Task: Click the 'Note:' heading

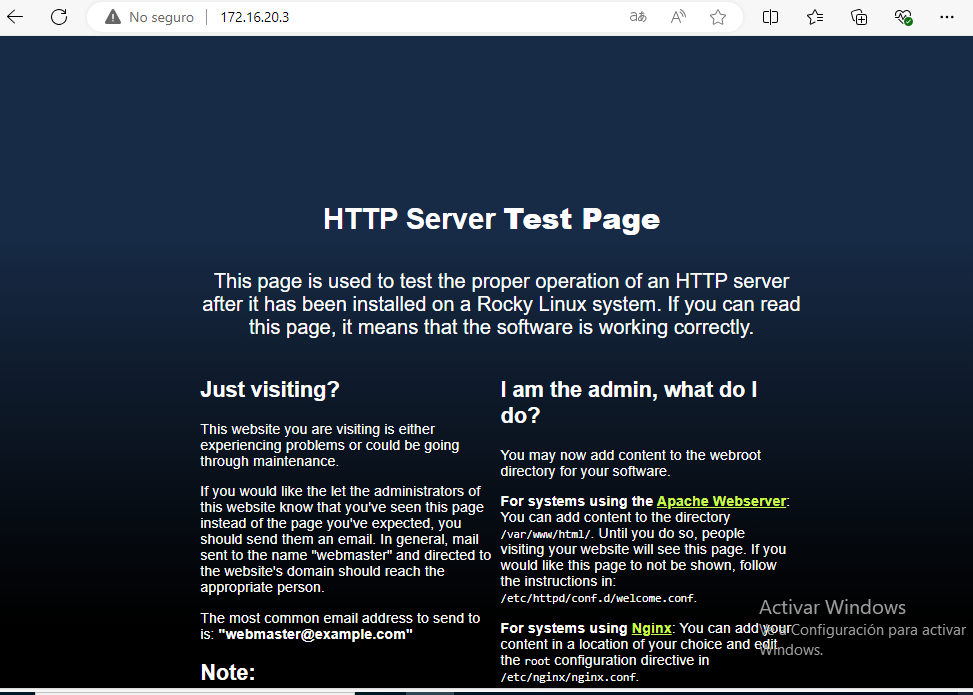Action: [x=228, y=672]
